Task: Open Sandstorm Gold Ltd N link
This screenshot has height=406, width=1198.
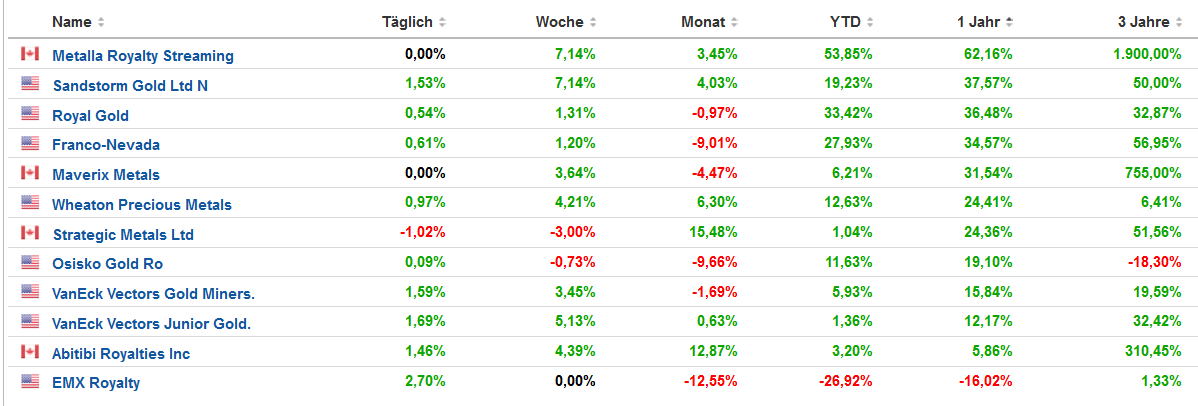Action: click(130, 85)
